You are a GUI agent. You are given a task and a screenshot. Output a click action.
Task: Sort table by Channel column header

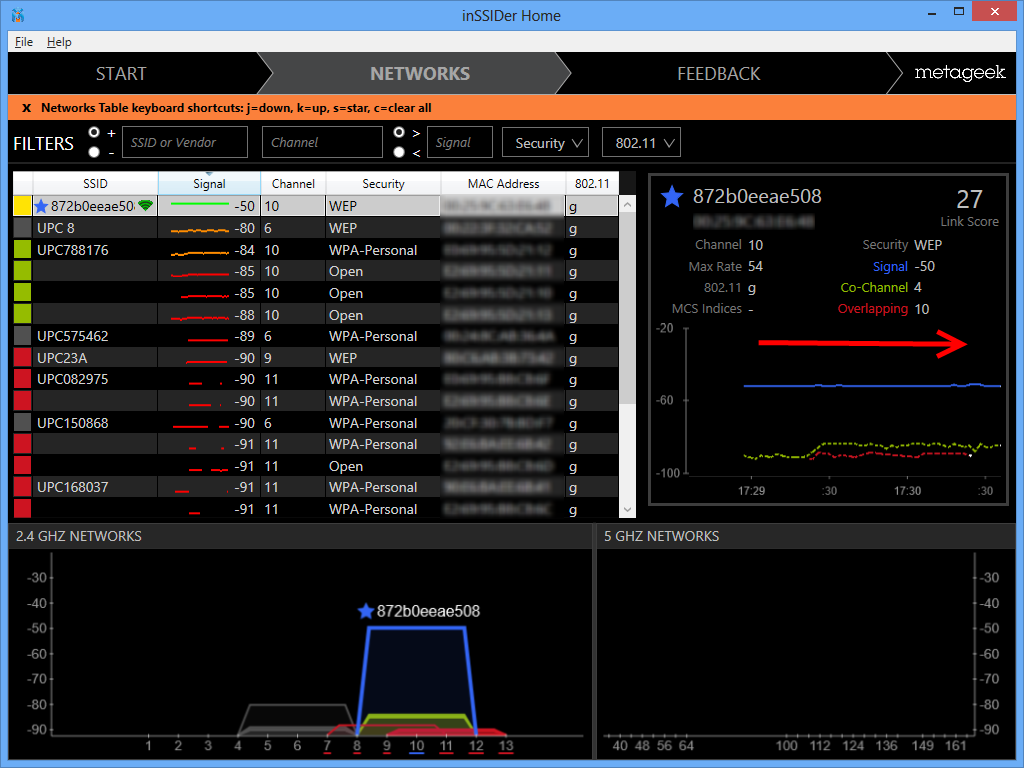point(293,184)
